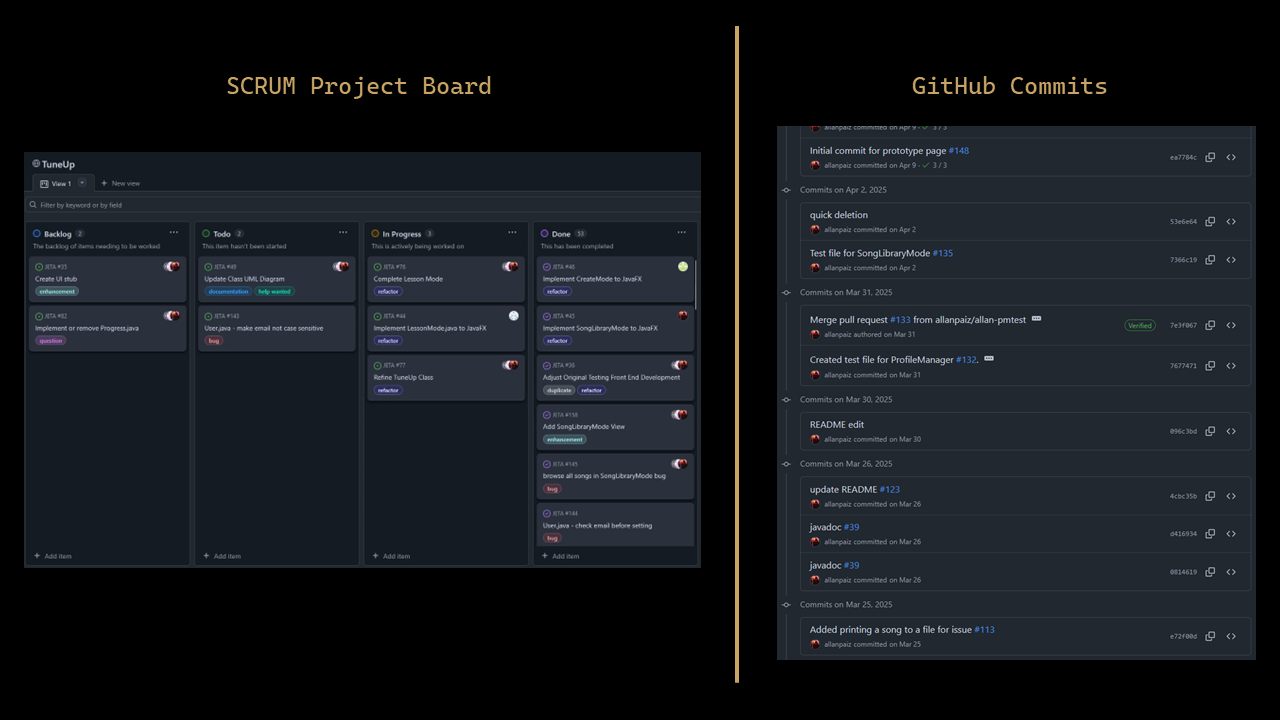Click the documentation label on UML Diagram card
This screenshot has width=1280, height=720.
coord(228,291)
